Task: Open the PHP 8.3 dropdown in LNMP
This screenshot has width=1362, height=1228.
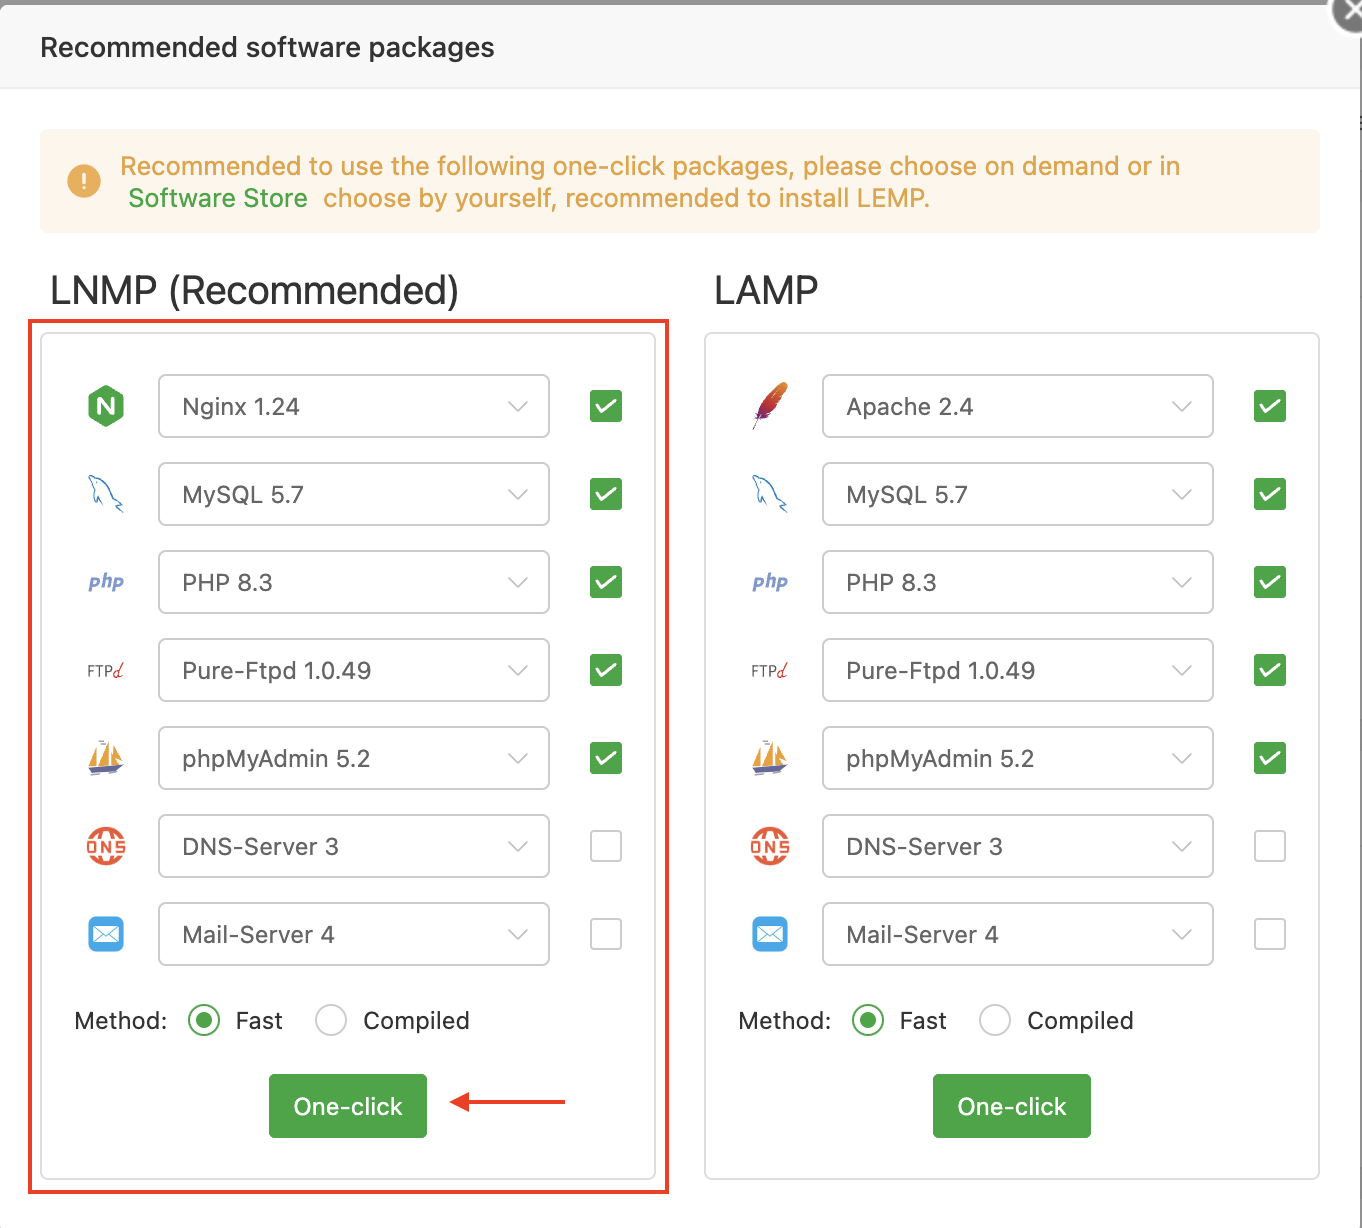Action: (354, 582)
